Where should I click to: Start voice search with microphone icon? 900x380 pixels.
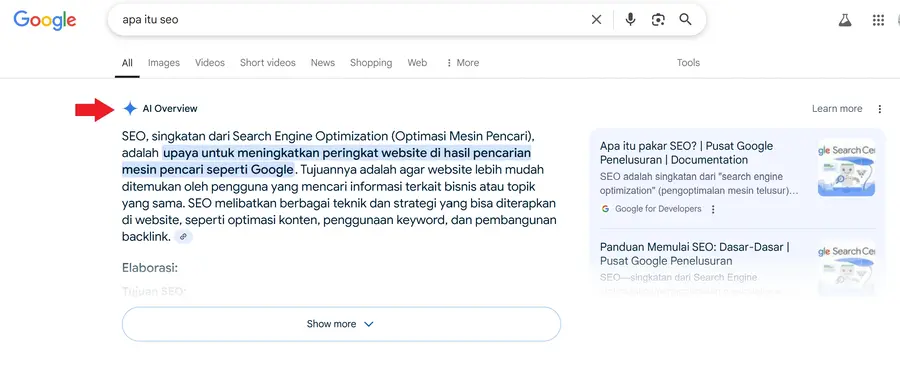pyautogui.click(x=630, y=20)
